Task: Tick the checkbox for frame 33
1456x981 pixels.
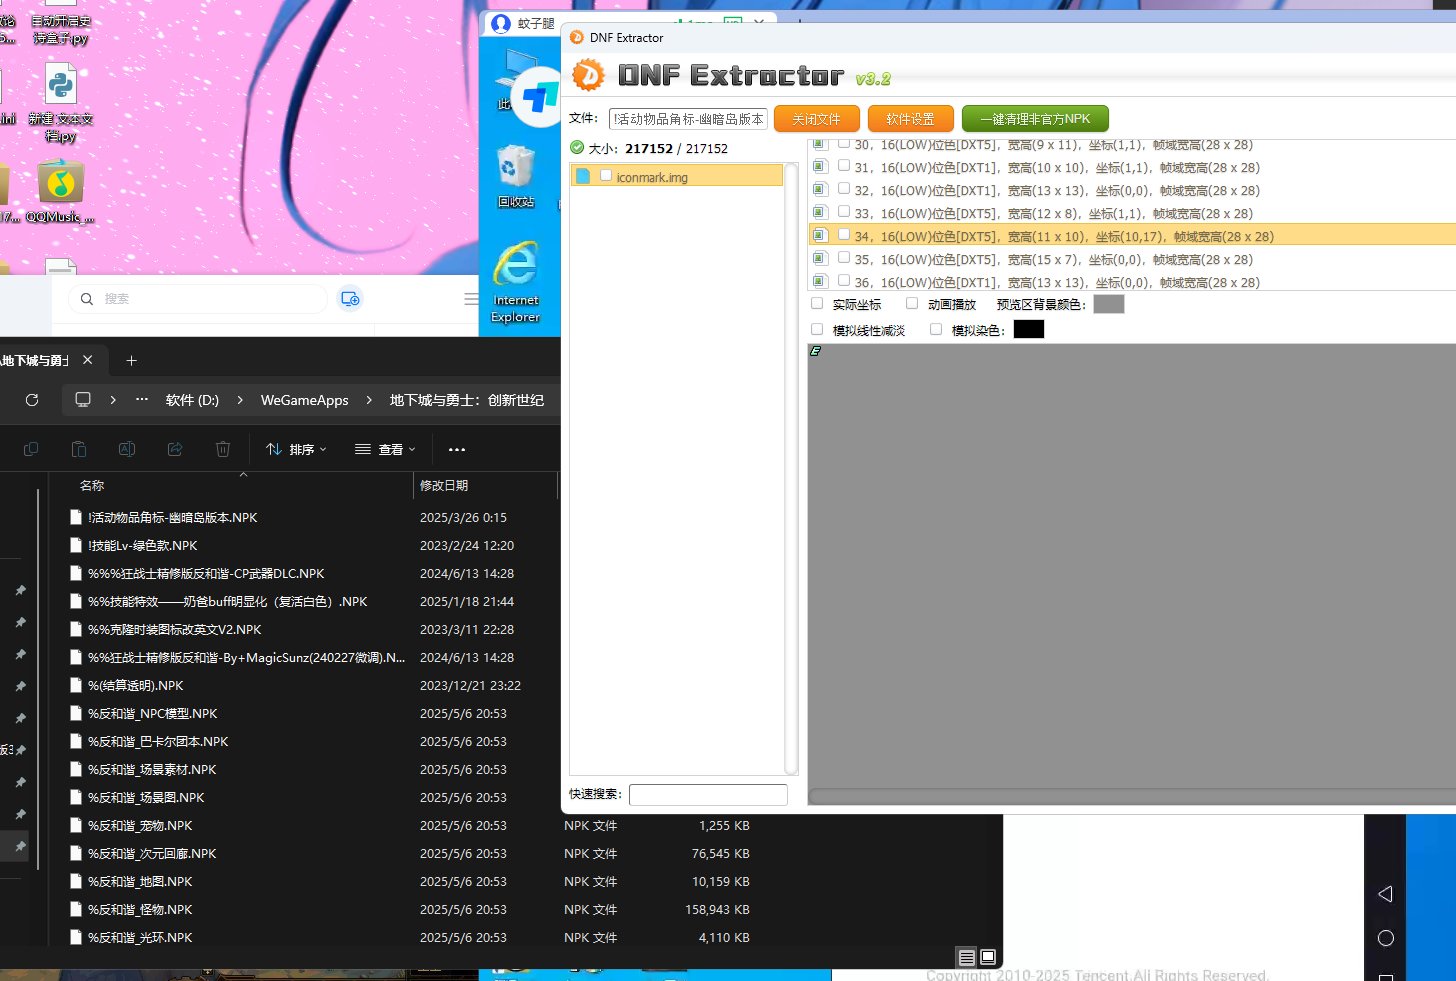Action: [x=844, y=212]
